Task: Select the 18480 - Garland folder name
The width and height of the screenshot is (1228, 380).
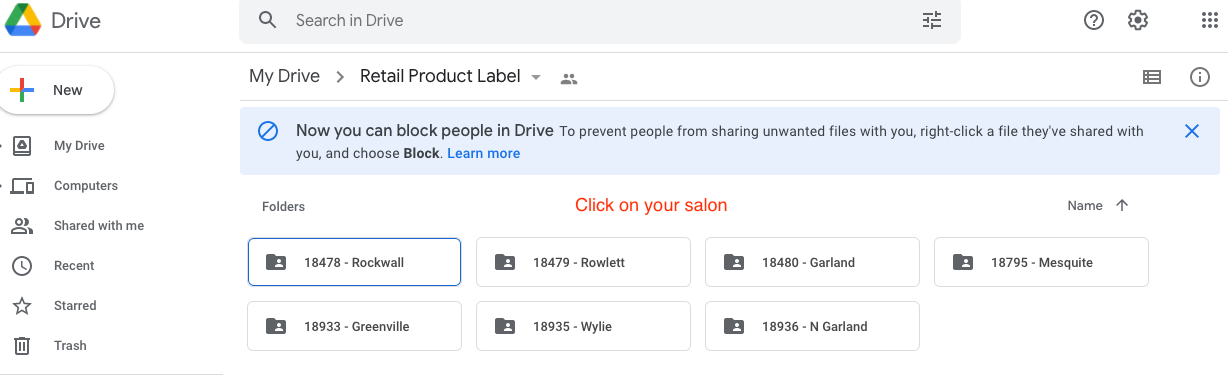Action: click(808, 262)
